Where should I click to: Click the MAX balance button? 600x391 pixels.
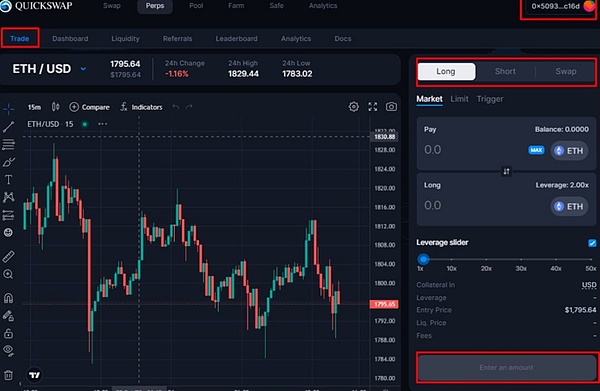point(536,150)
